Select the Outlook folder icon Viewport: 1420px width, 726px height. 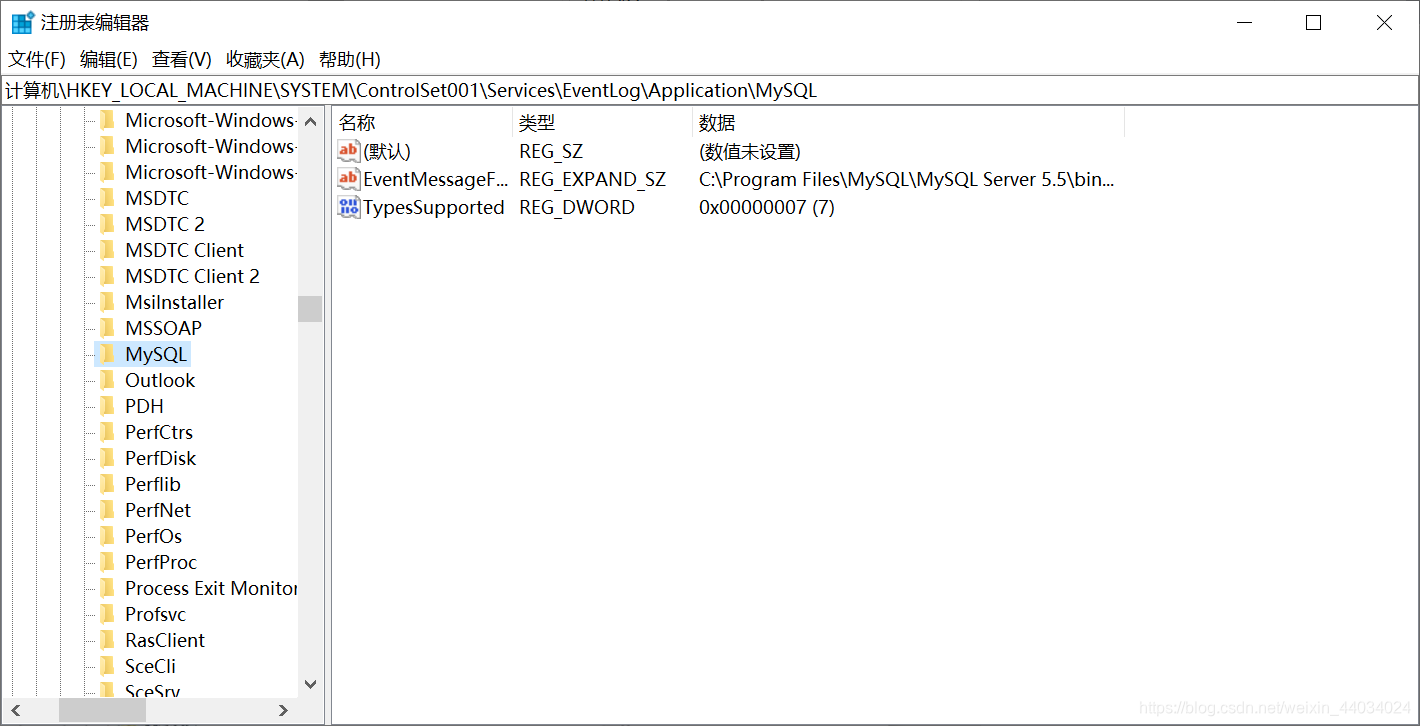[107, 380]
